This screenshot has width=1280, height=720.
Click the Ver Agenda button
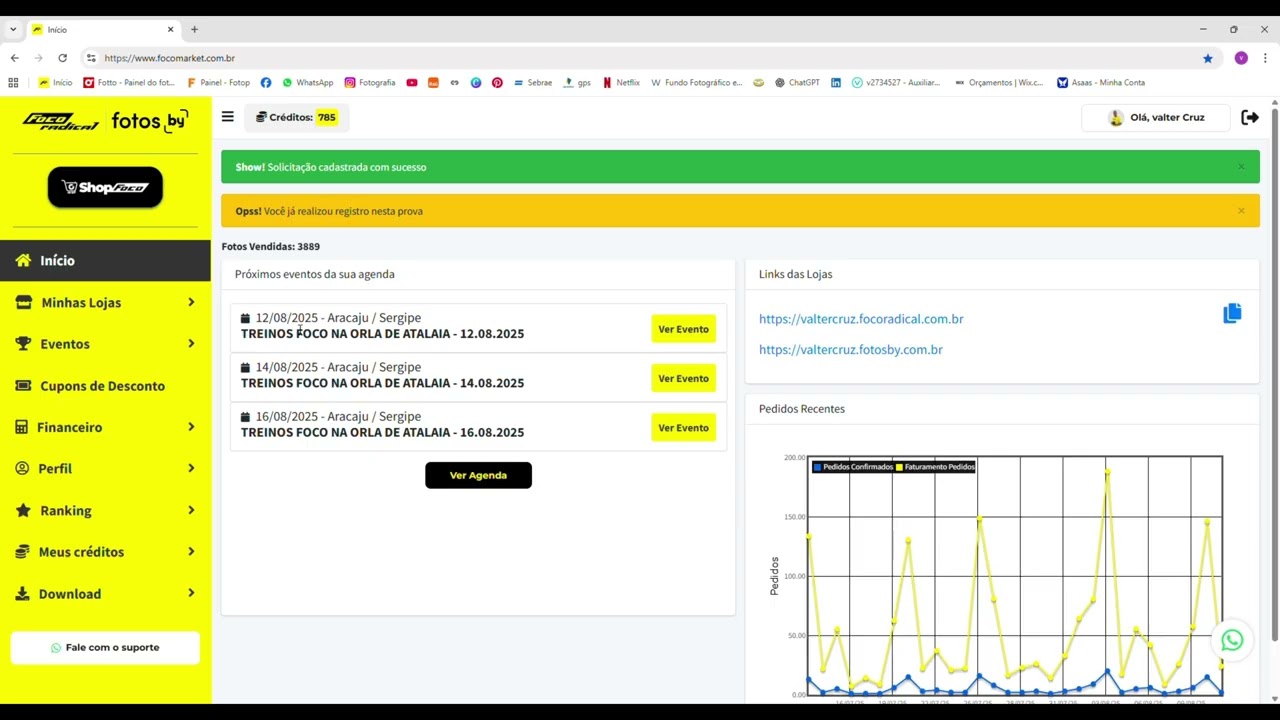(x=478, y=475)
